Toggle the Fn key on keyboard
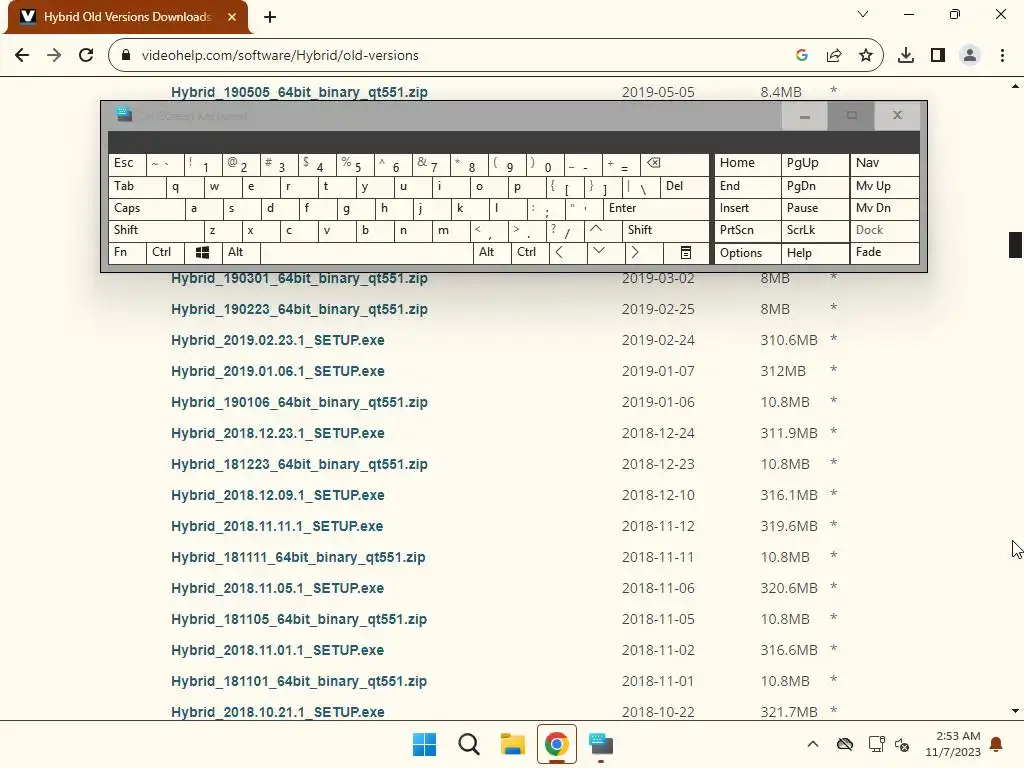Screen dimensions: 1024x768 pyautogui.click(x=127, y=253)
